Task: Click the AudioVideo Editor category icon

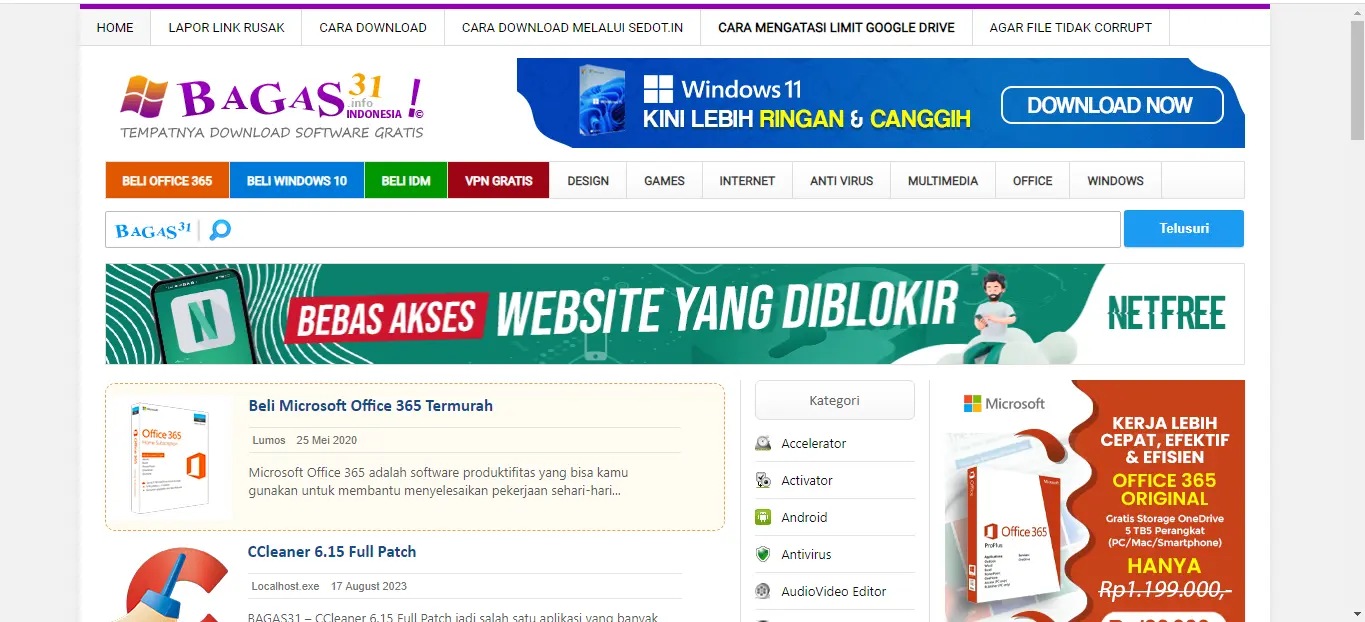Action: point(765,591)
